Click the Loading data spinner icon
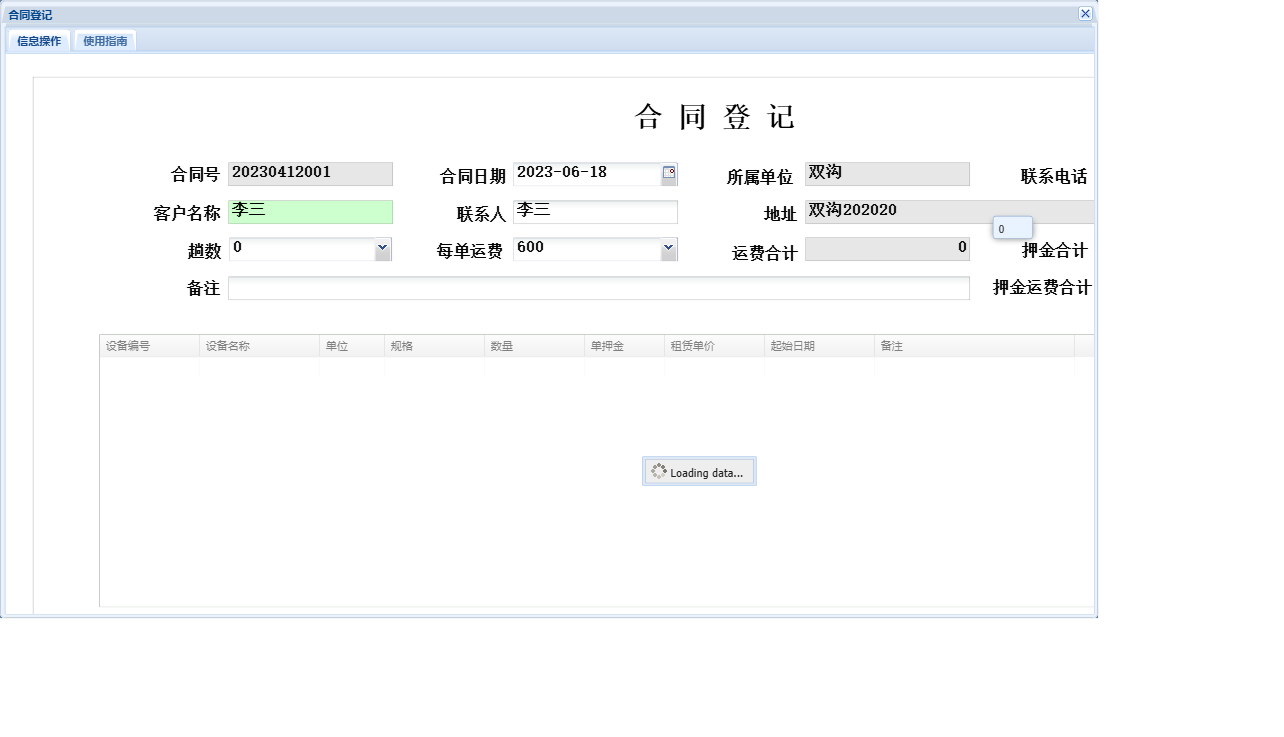 point(660,470)
